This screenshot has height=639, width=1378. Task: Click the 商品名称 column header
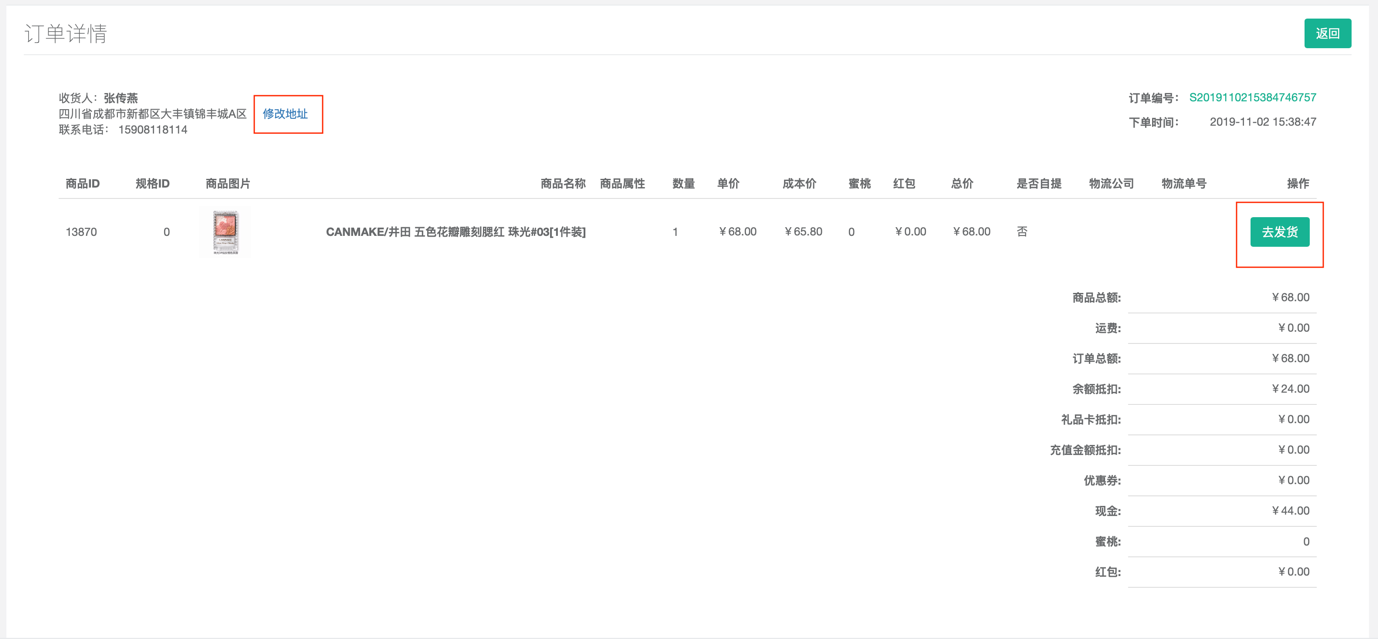[563, 184]
